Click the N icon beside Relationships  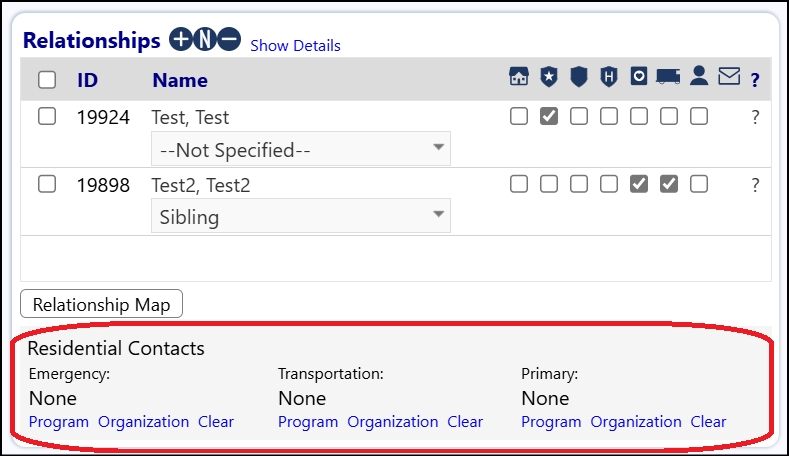pos(205,39)
